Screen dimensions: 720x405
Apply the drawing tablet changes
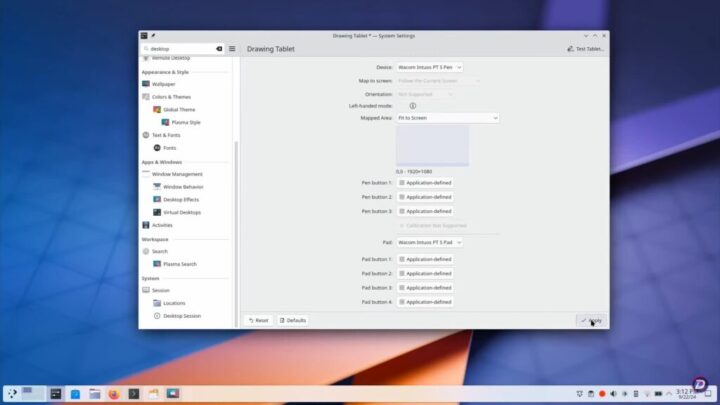(591, 321)
